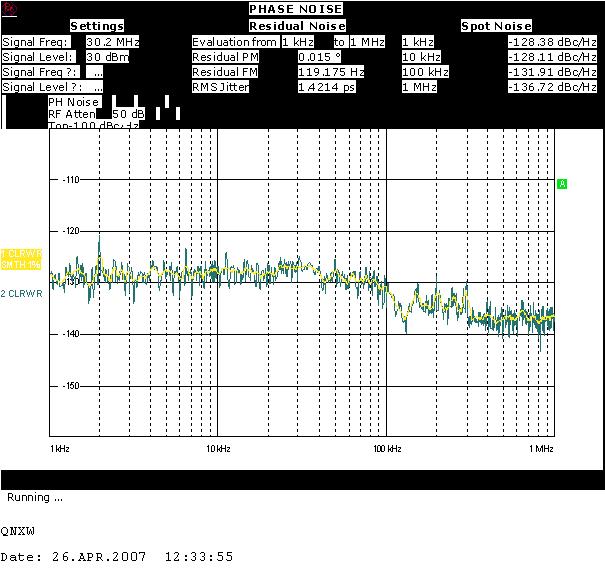605x581 pixels.
Task: Click the Spot Noise section header
Action: point(496,26)
